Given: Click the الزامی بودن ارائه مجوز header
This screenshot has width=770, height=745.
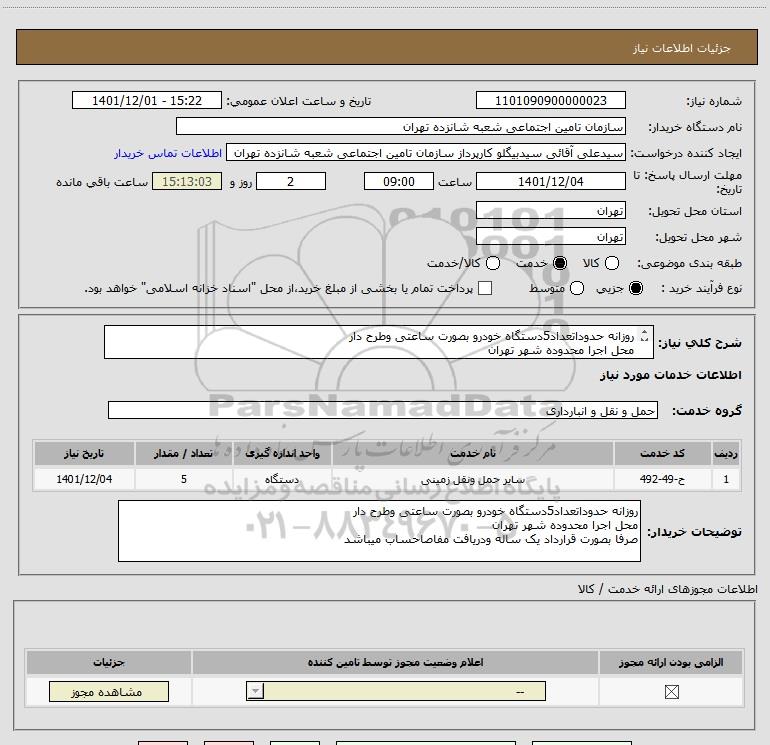Looking at the screenshot, I should pyautogui.click(x=671, y=662).
